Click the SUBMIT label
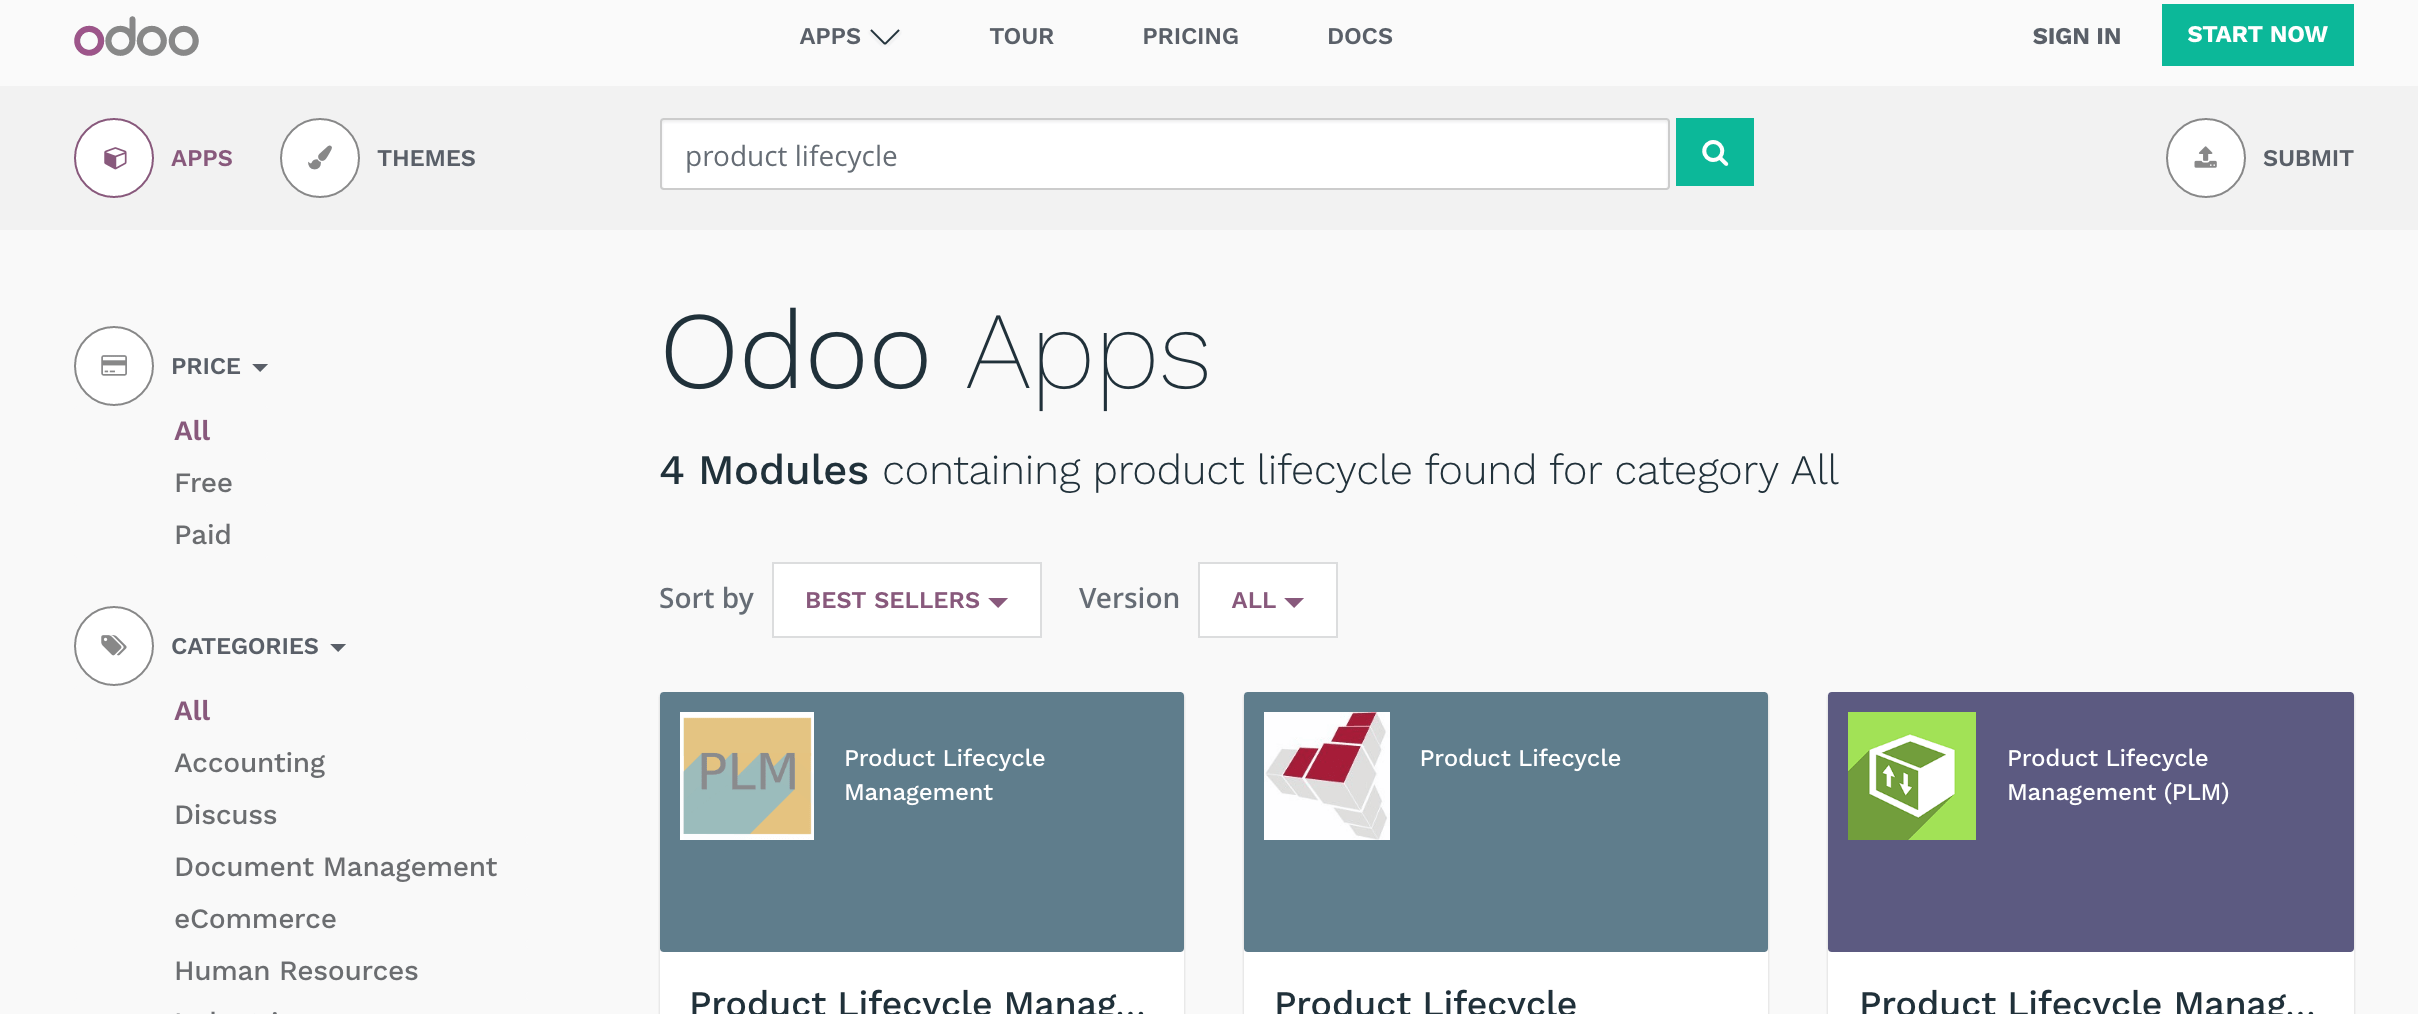The width and height of the screenshot is (2418, 1014). 2308,158
